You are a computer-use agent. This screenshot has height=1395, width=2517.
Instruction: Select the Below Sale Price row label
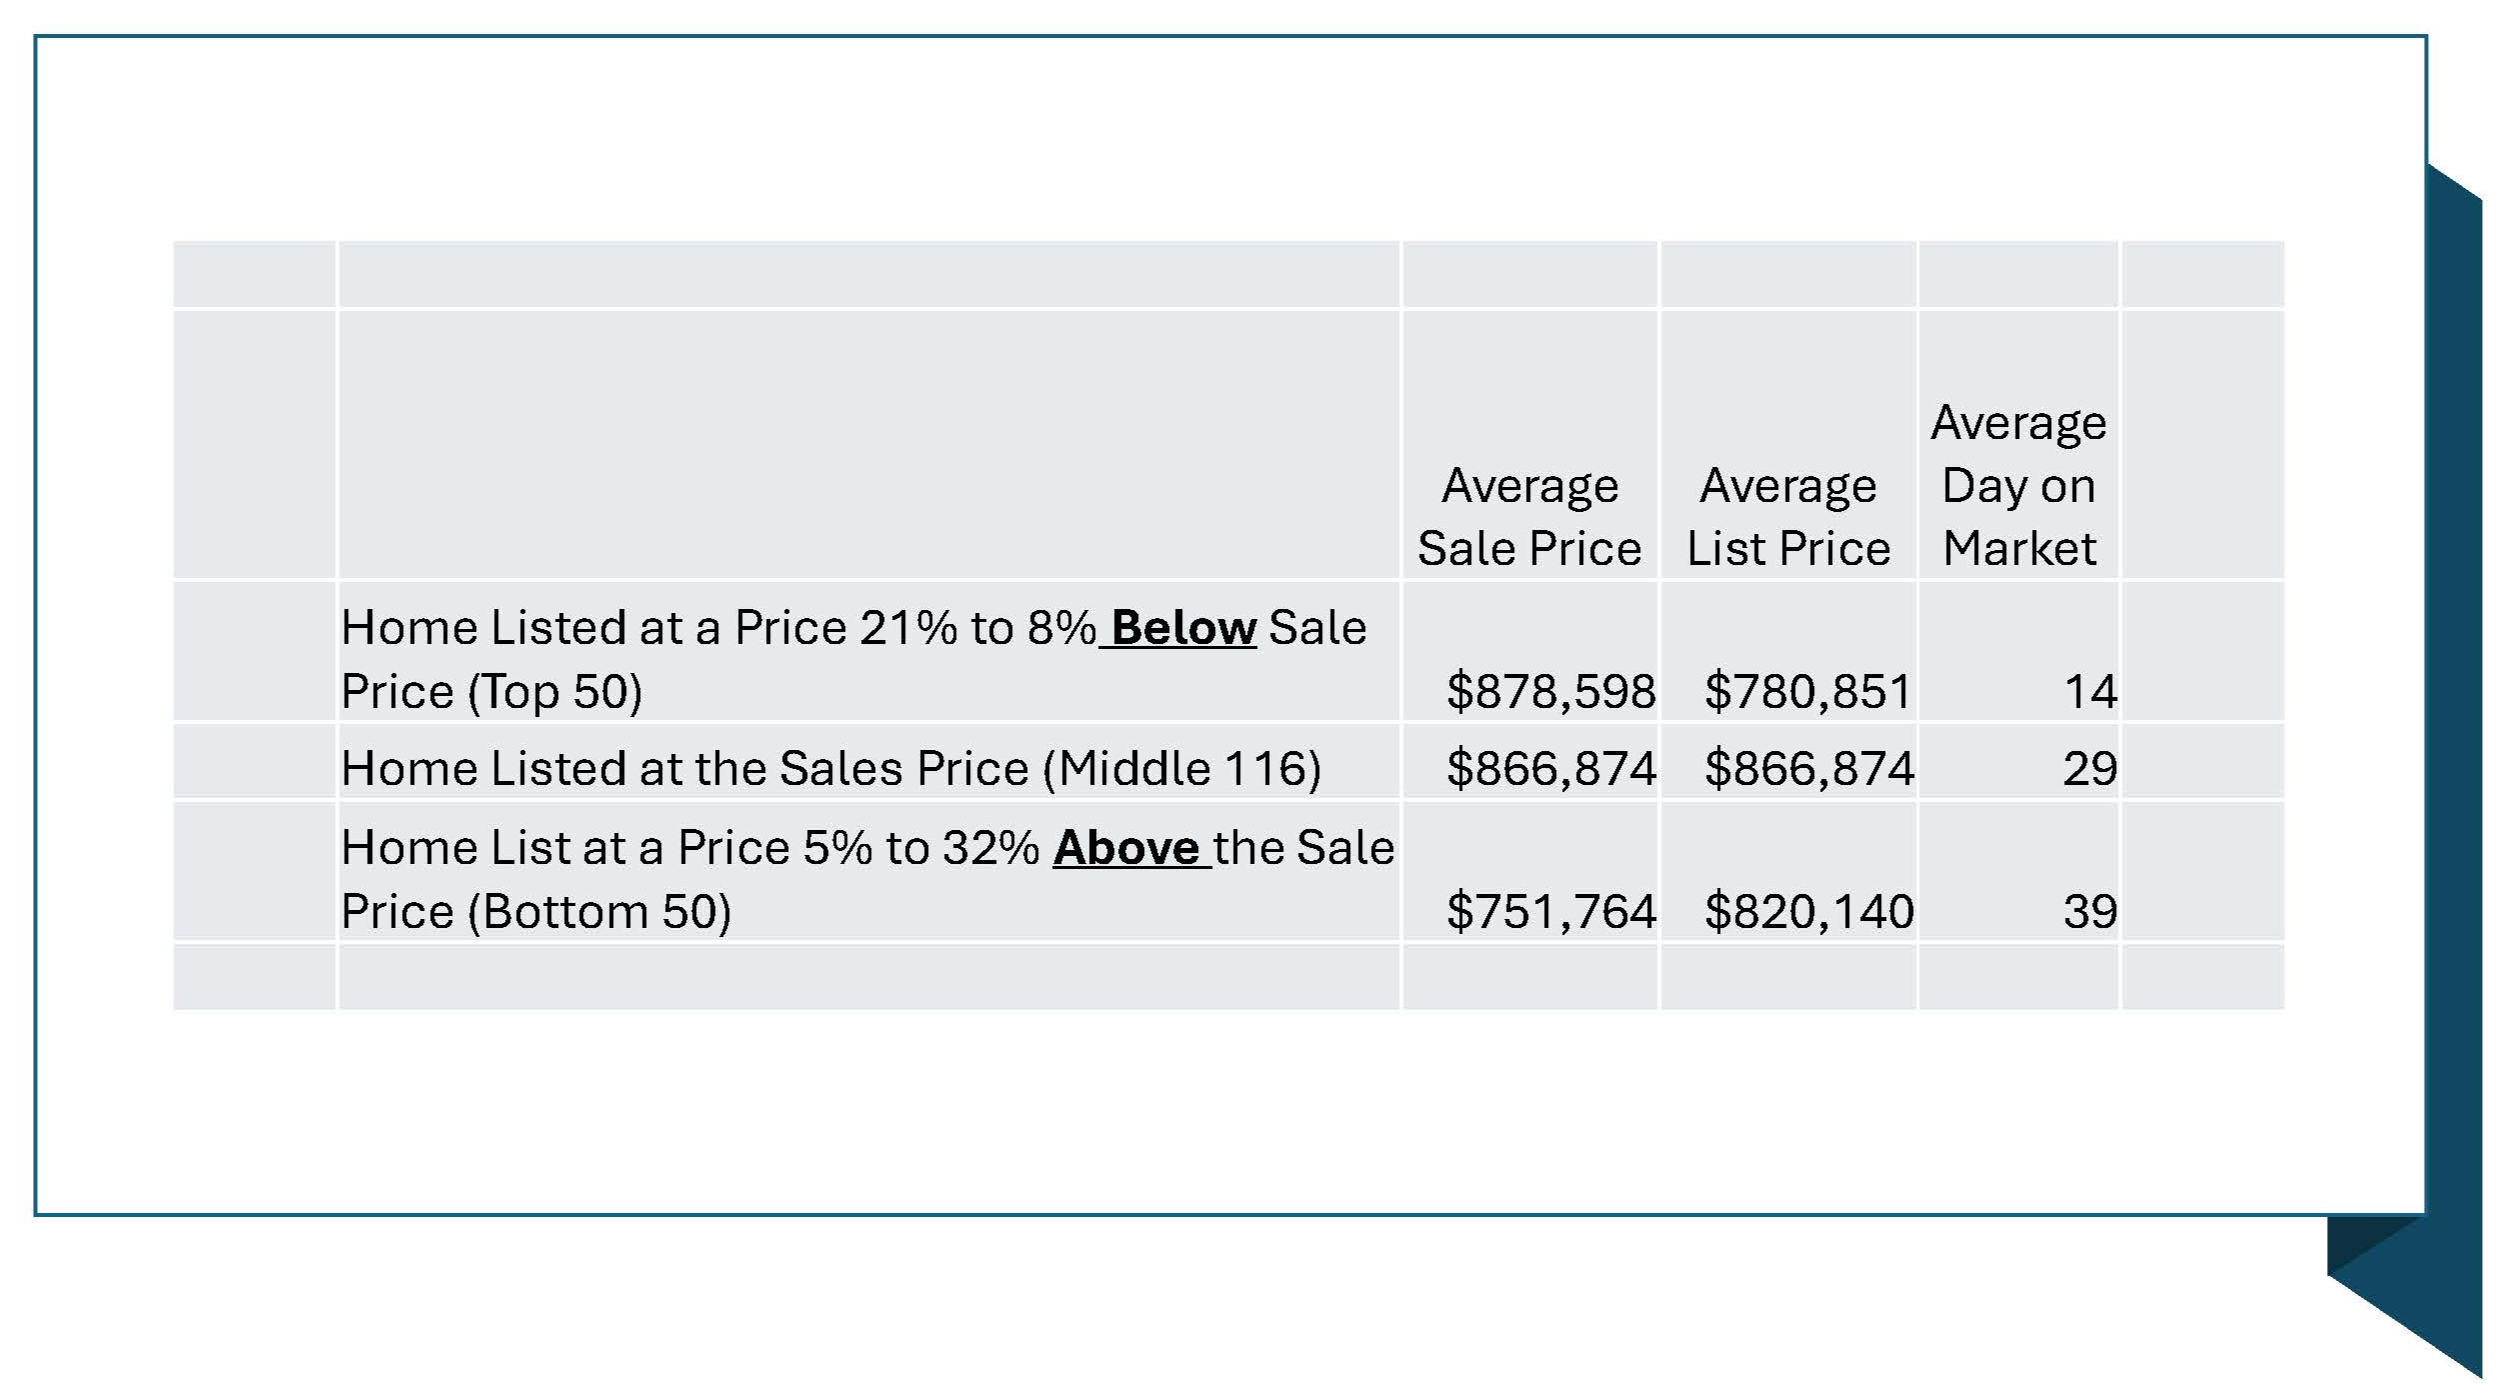(853, 660)
